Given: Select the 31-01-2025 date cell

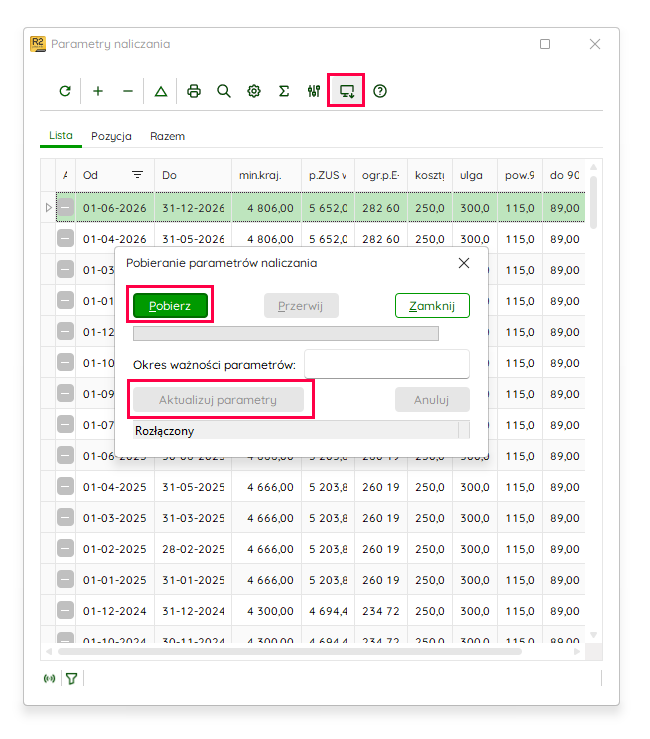Looking at the screenshot, I should pos(193,580).
